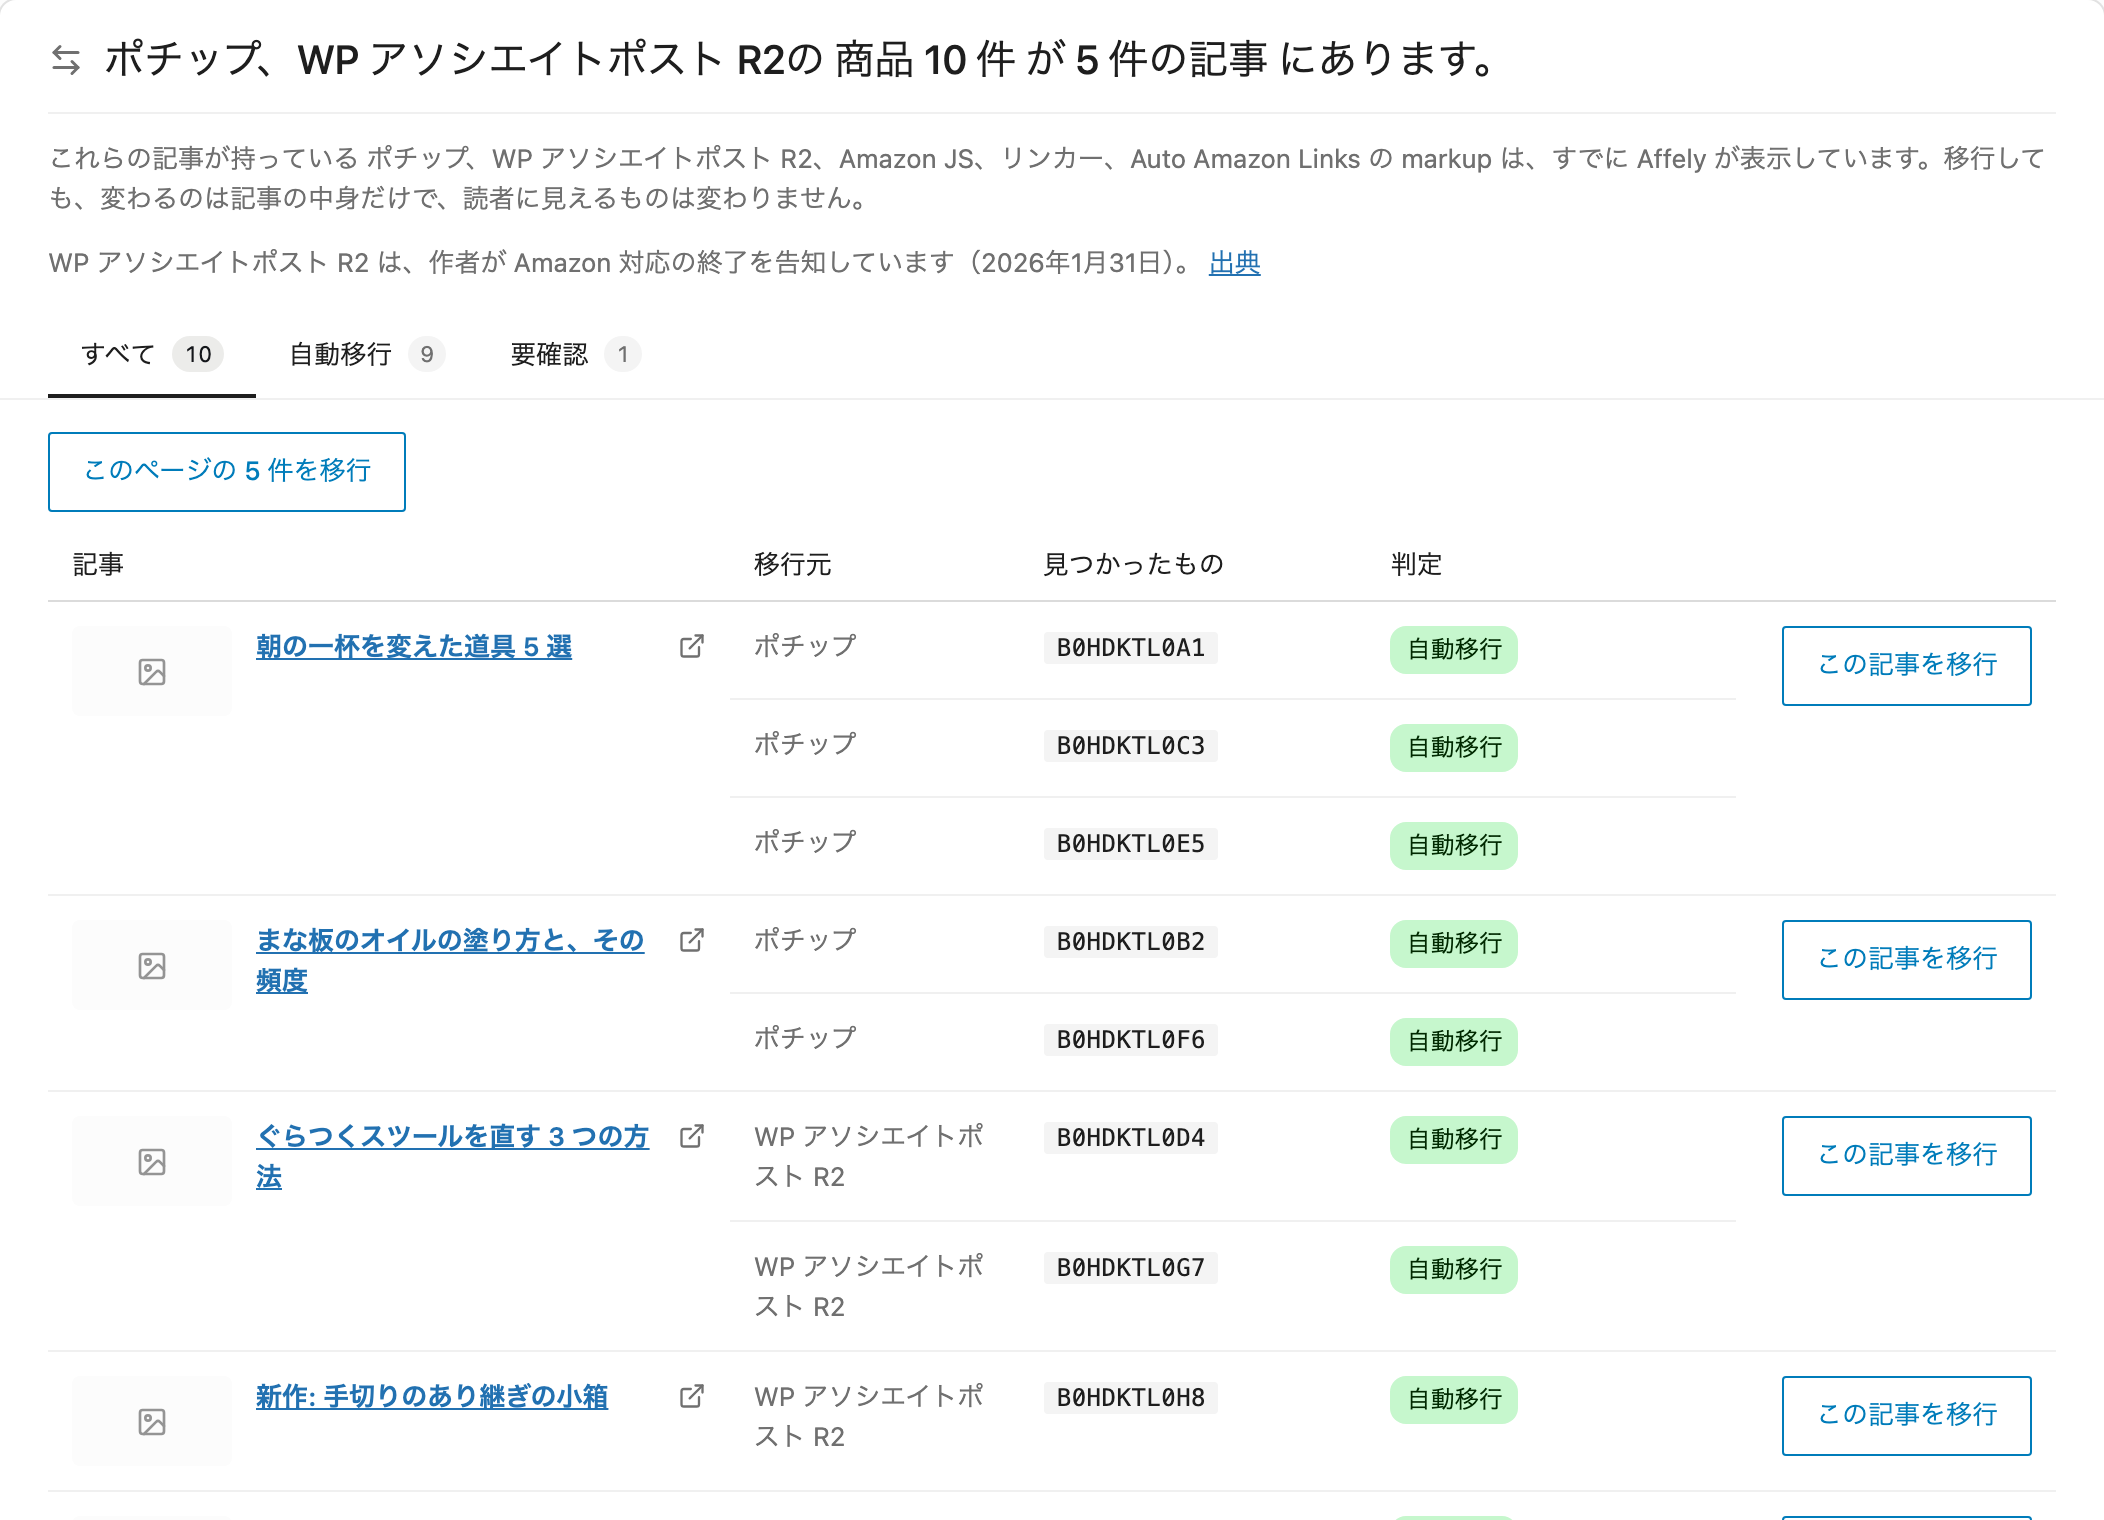This screenshot has height=1520, width=2104.
Task: Open article link 朝の一杯を変えた道具 5 選
Action: point(414,647)
